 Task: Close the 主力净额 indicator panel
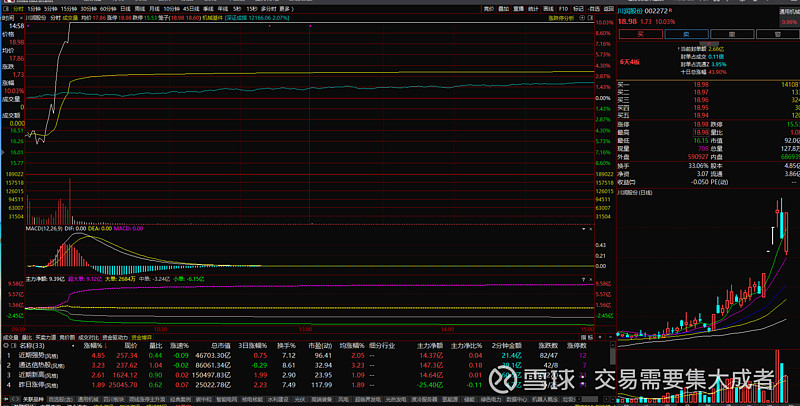click(x=591, y=280)
